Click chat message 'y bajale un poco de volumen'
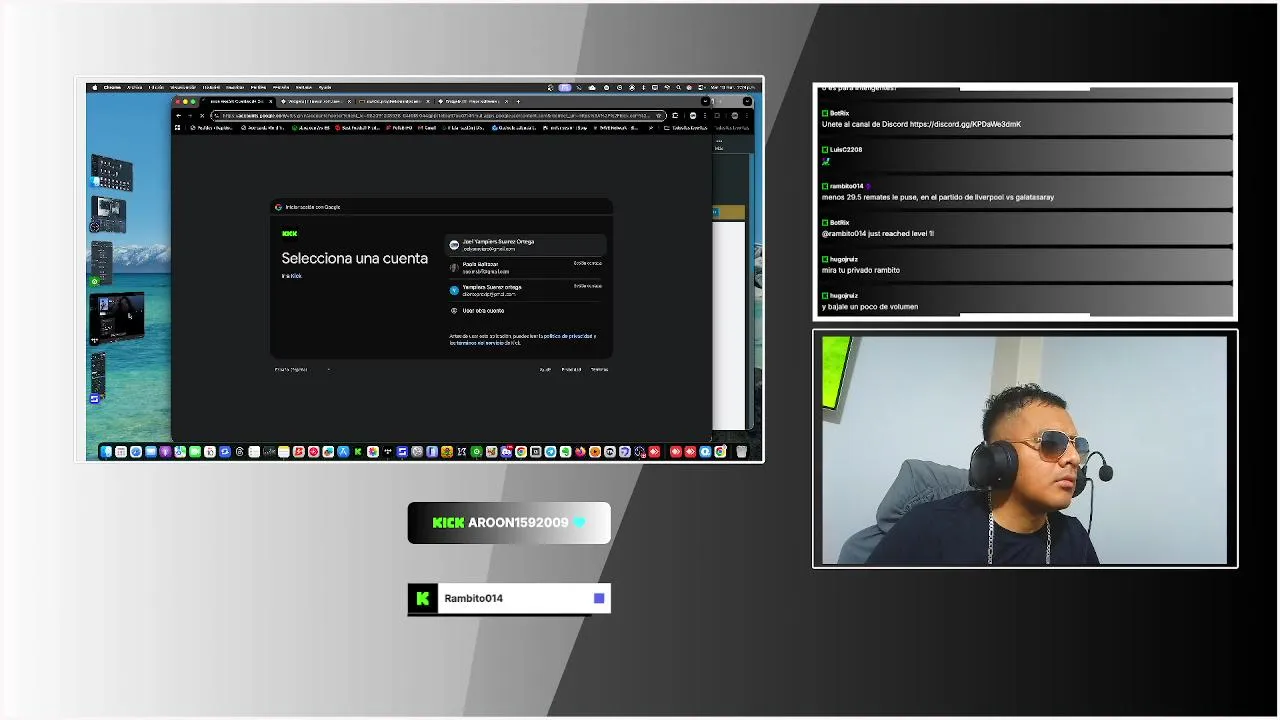Image resolution: width=1280 pixels, height=720 pixels. pyautogui.click(x=870, y=306)
